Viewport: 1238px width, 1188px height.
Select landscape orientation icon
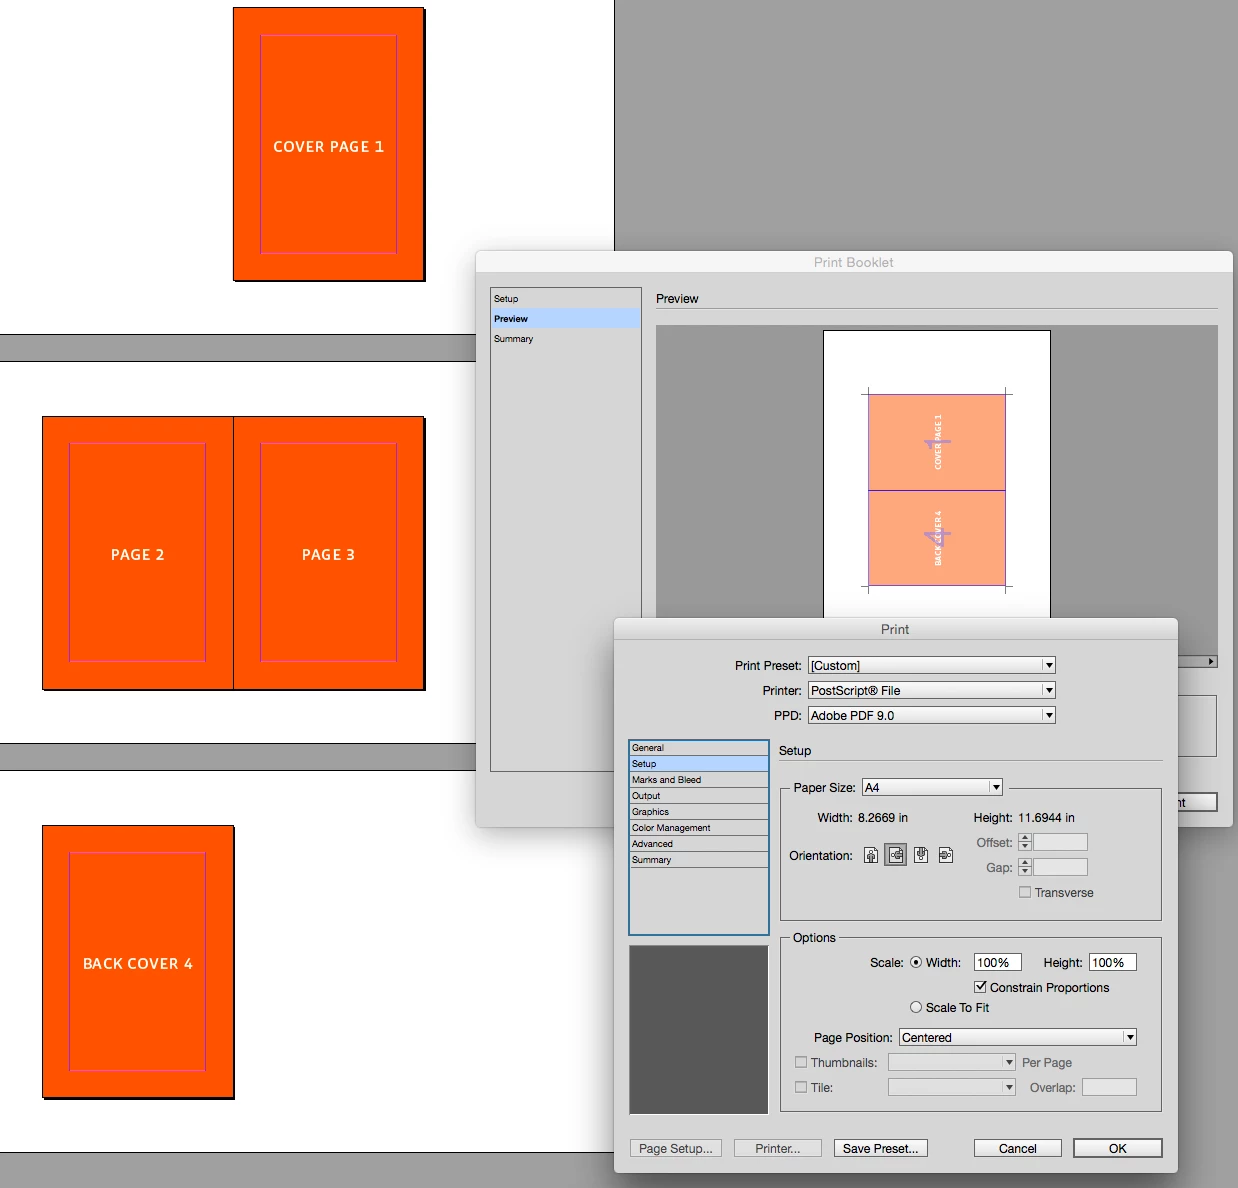(x=896, y=855)
